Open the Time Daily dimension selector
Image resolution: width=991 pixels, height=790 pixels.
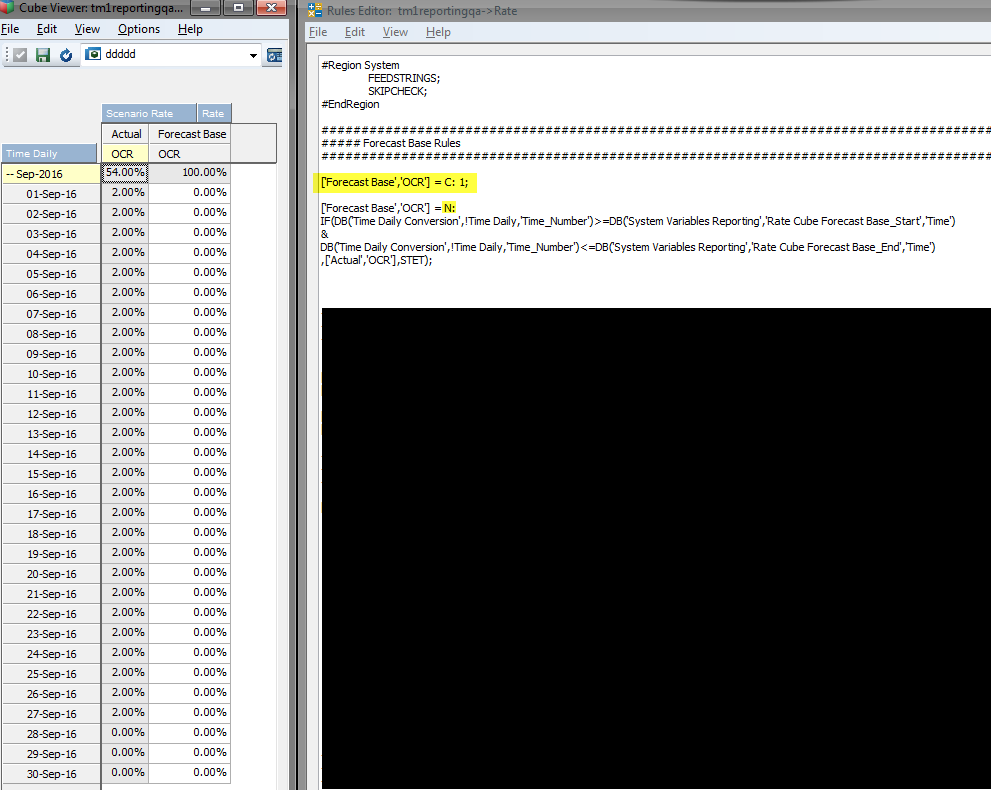[50, 154]
